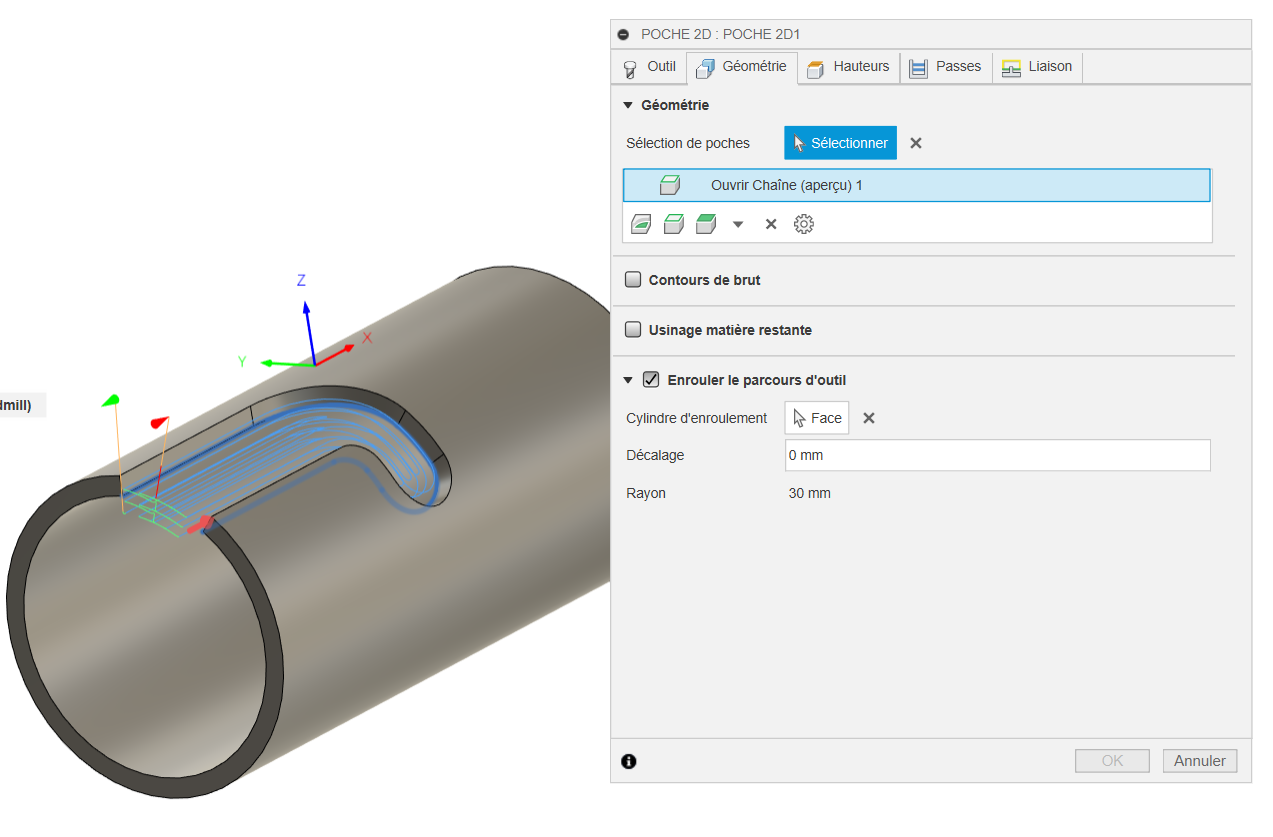The image size is (1273, 837).
Task: Uncheck Enrouler le parcours d'outil
Action: coord(651,379)
